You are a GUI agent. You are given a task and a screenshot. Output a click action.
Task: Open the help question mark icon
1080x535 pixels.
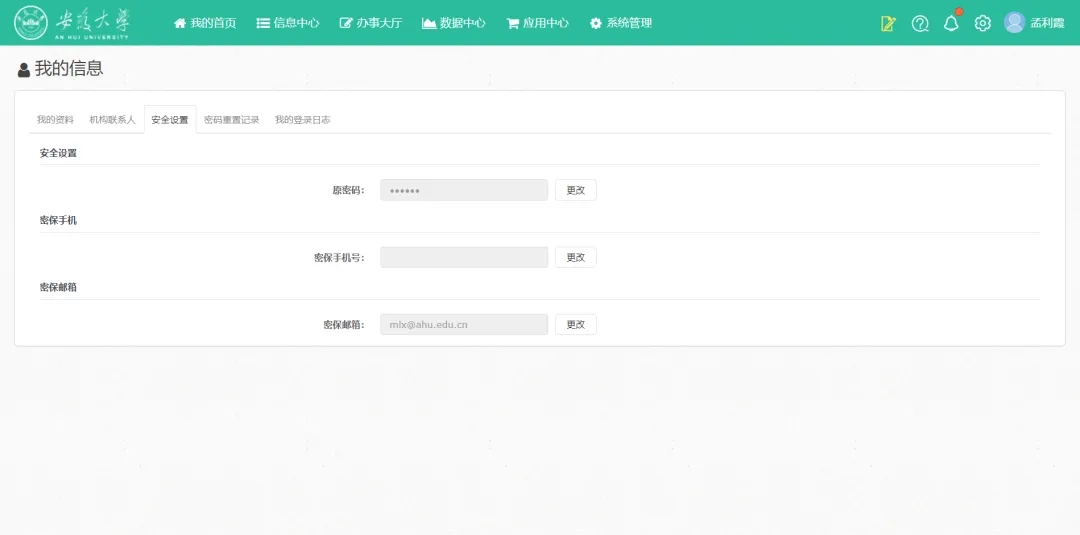tap(920, 23)
